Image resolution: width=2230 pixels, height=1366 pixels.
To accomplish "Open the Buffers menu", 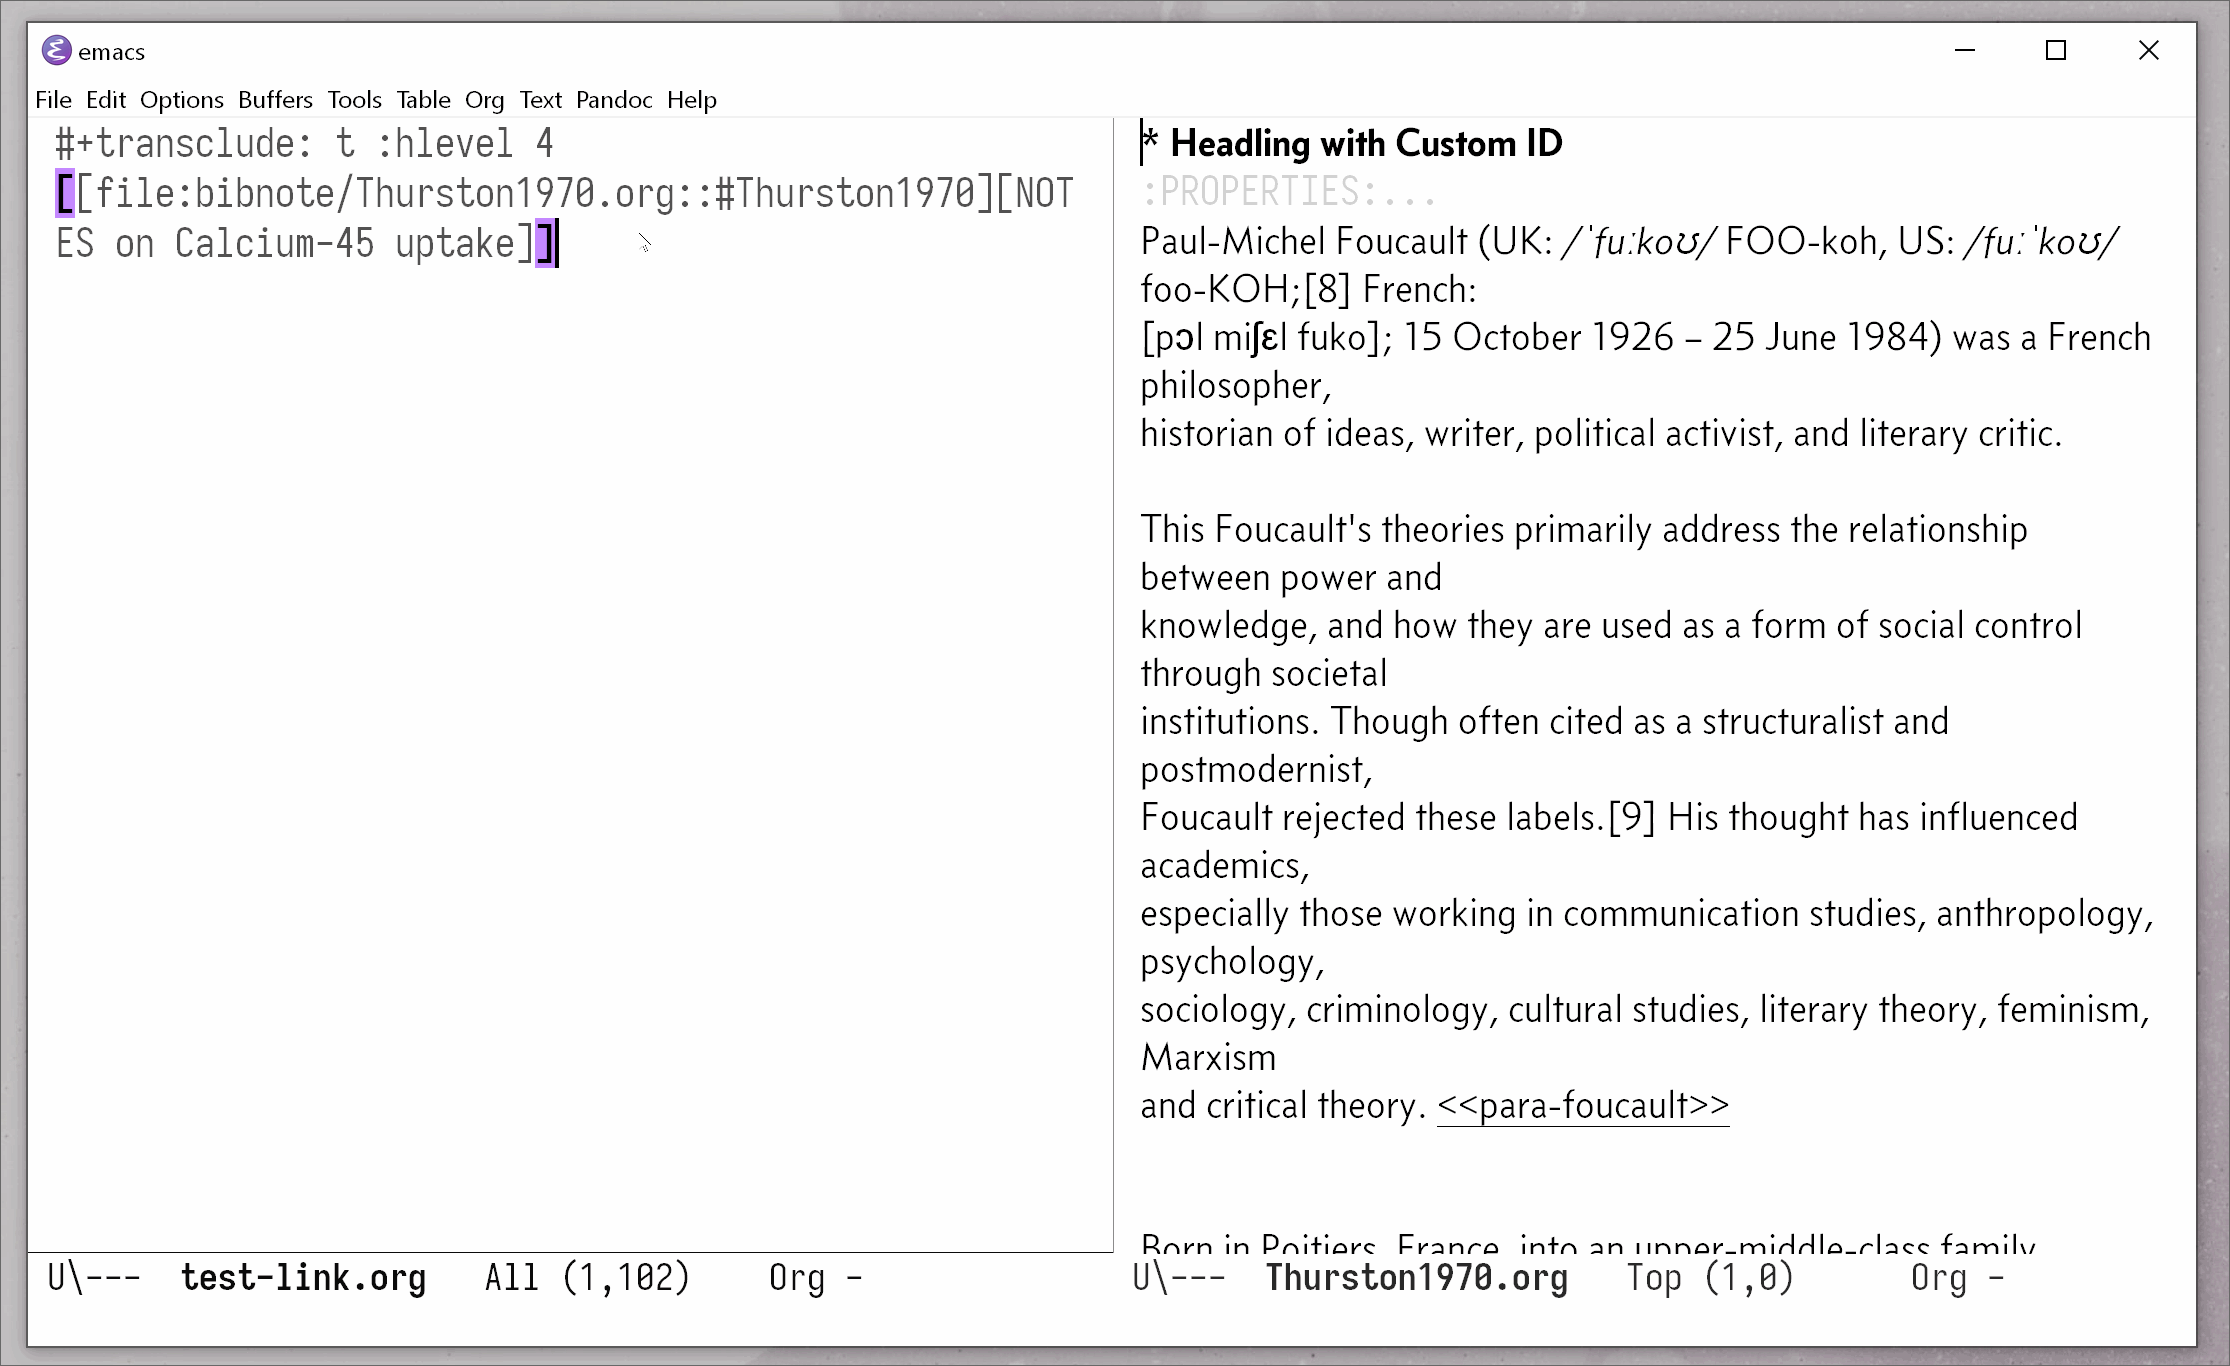I will click(275, 99).
